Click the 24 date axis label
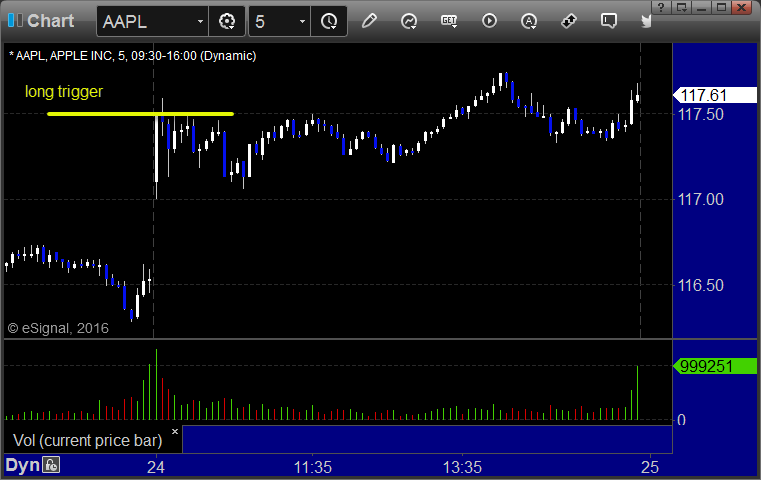The width and height of the screenshot is (761, 480). point(156,467)
